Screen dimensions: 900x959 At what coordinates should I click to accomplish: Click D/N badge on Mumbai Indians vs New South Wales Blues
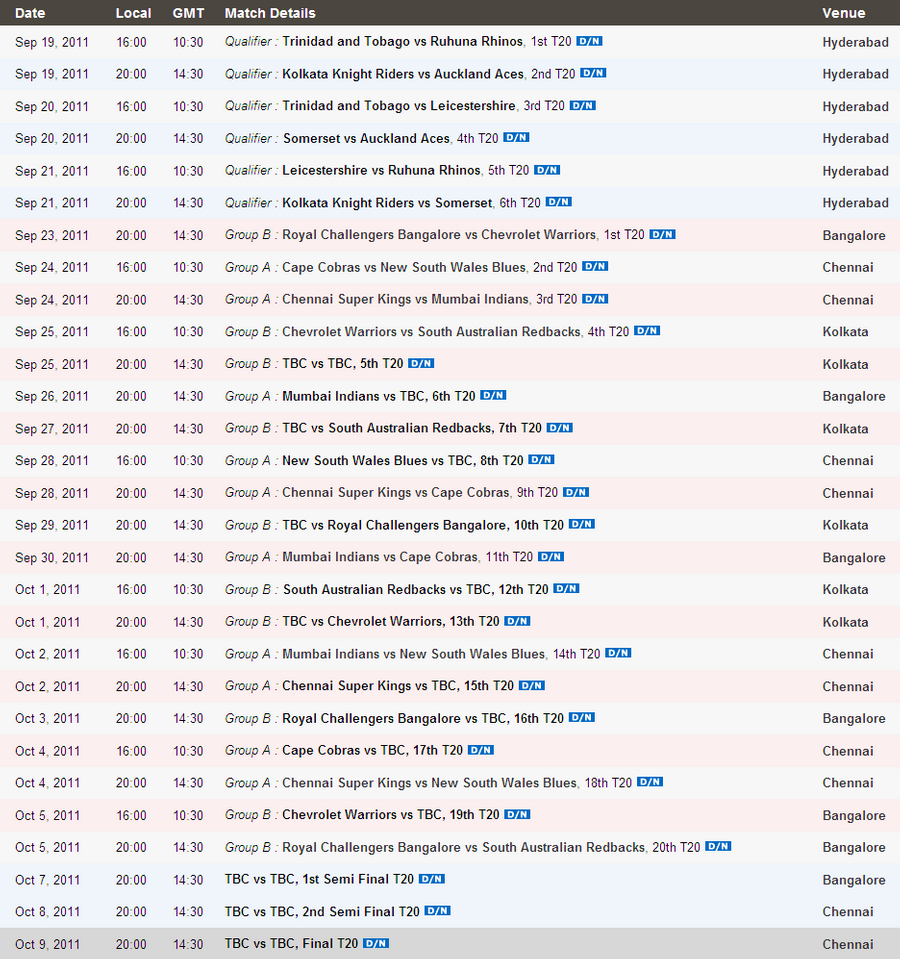(618, 653)
